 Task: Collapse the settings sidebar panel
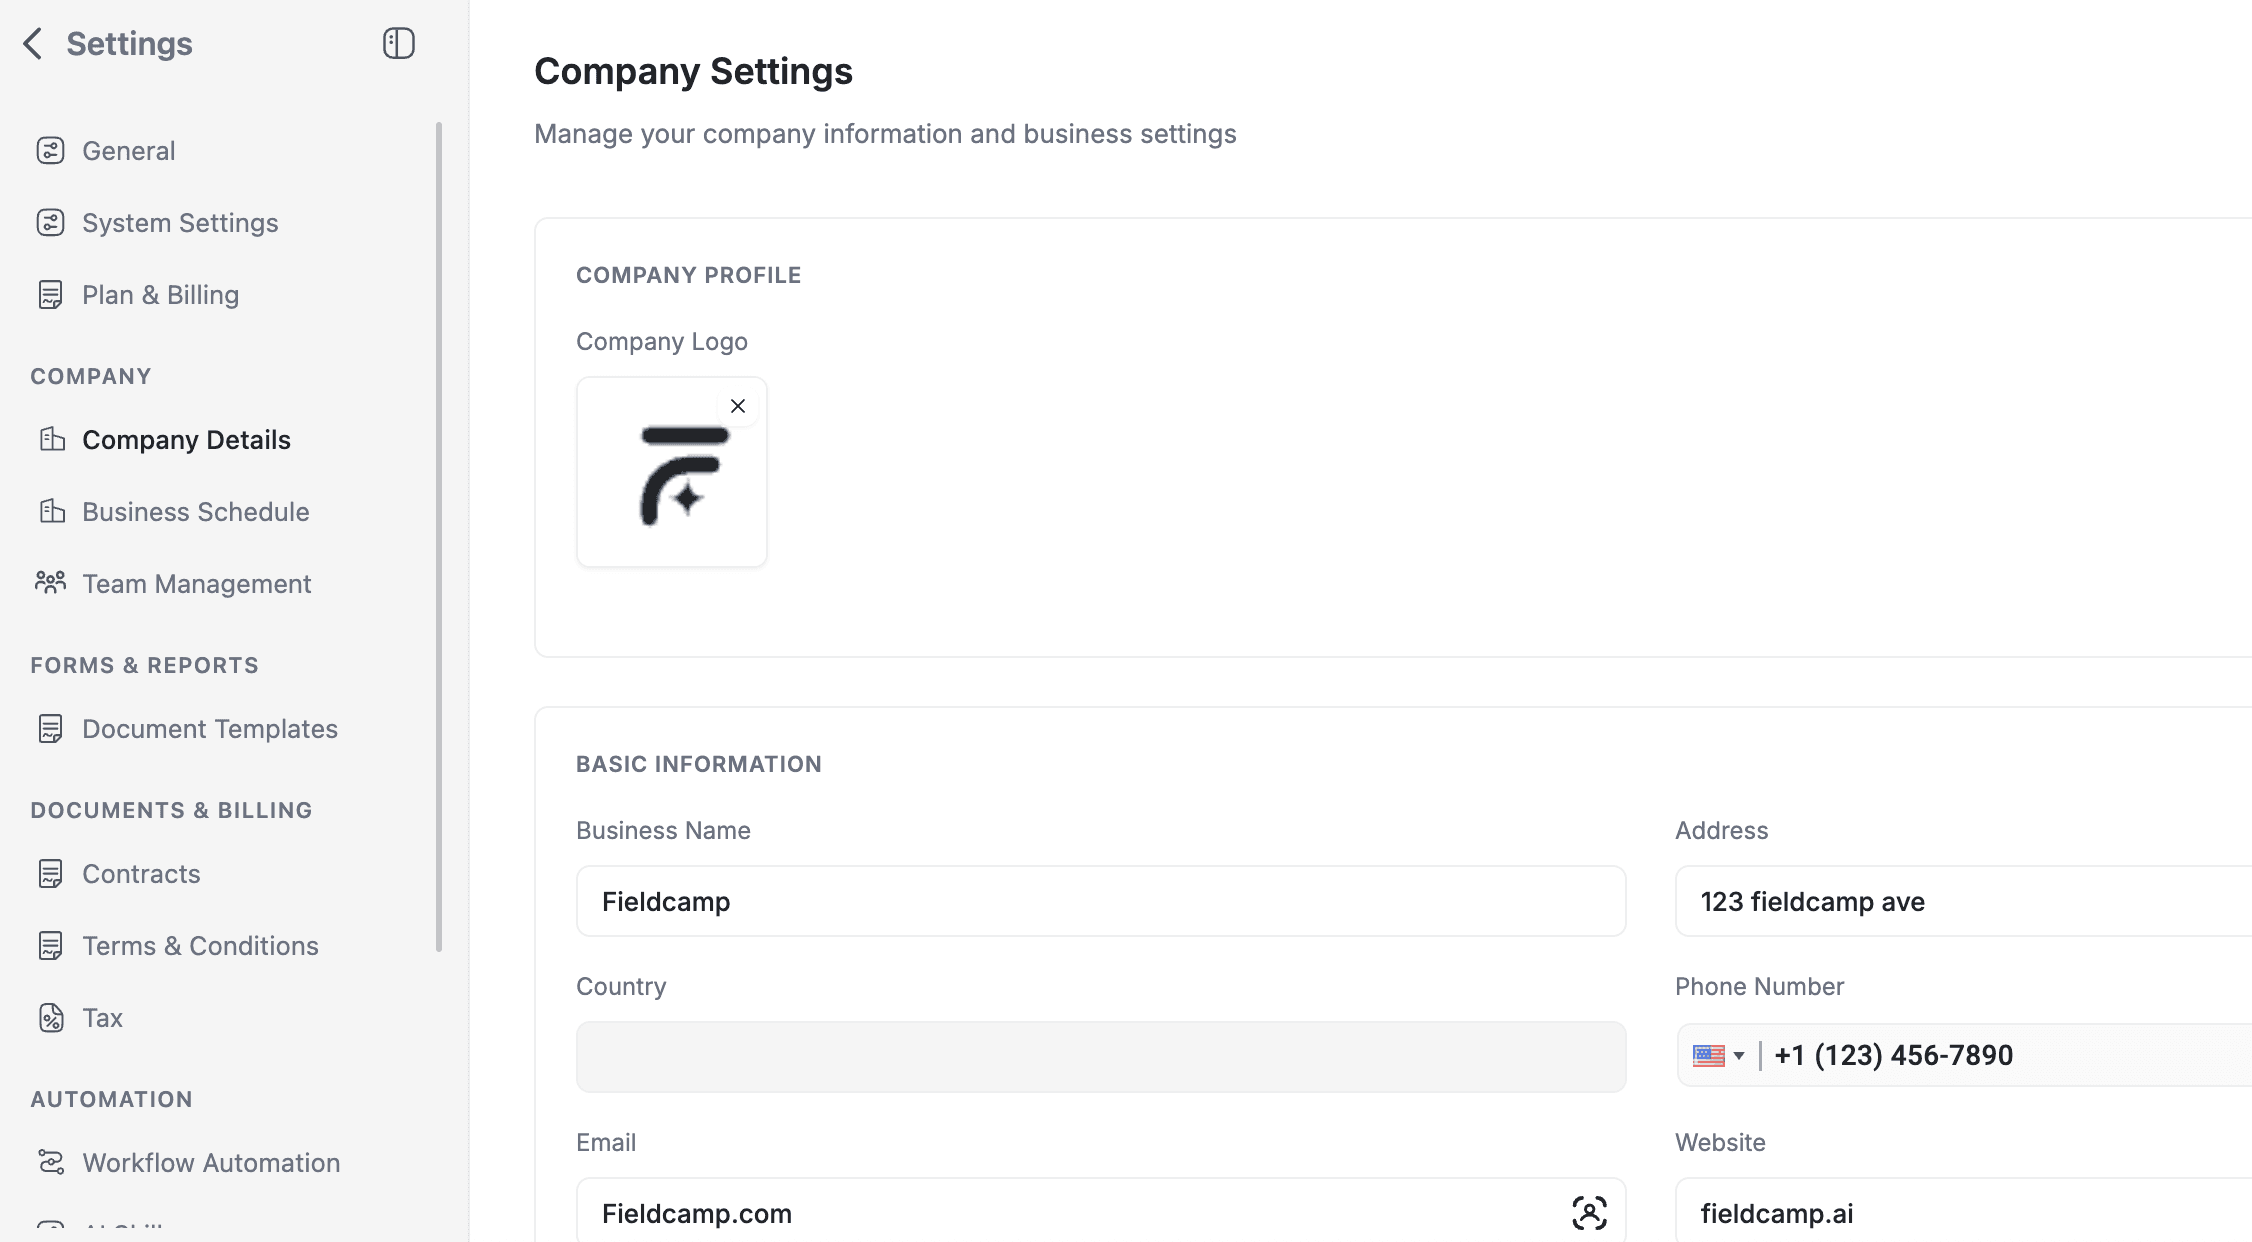pos(398,43)
